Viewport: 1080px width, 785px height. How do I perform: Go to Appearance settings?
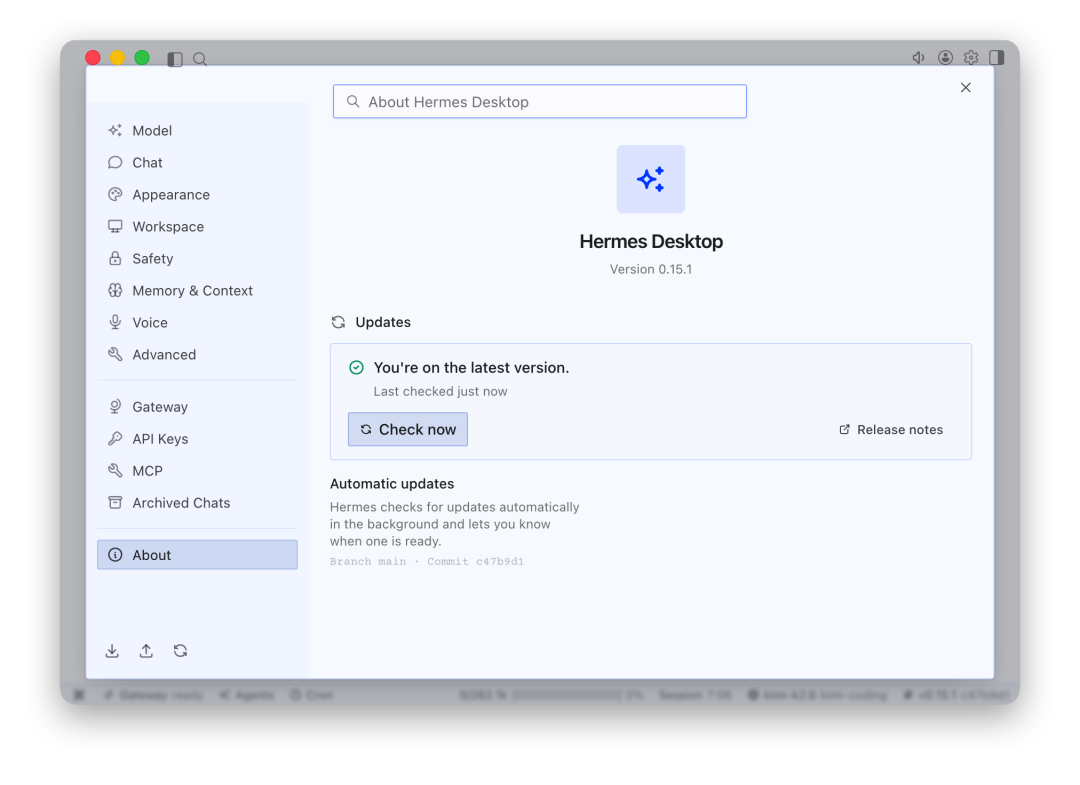coord(198,195)
